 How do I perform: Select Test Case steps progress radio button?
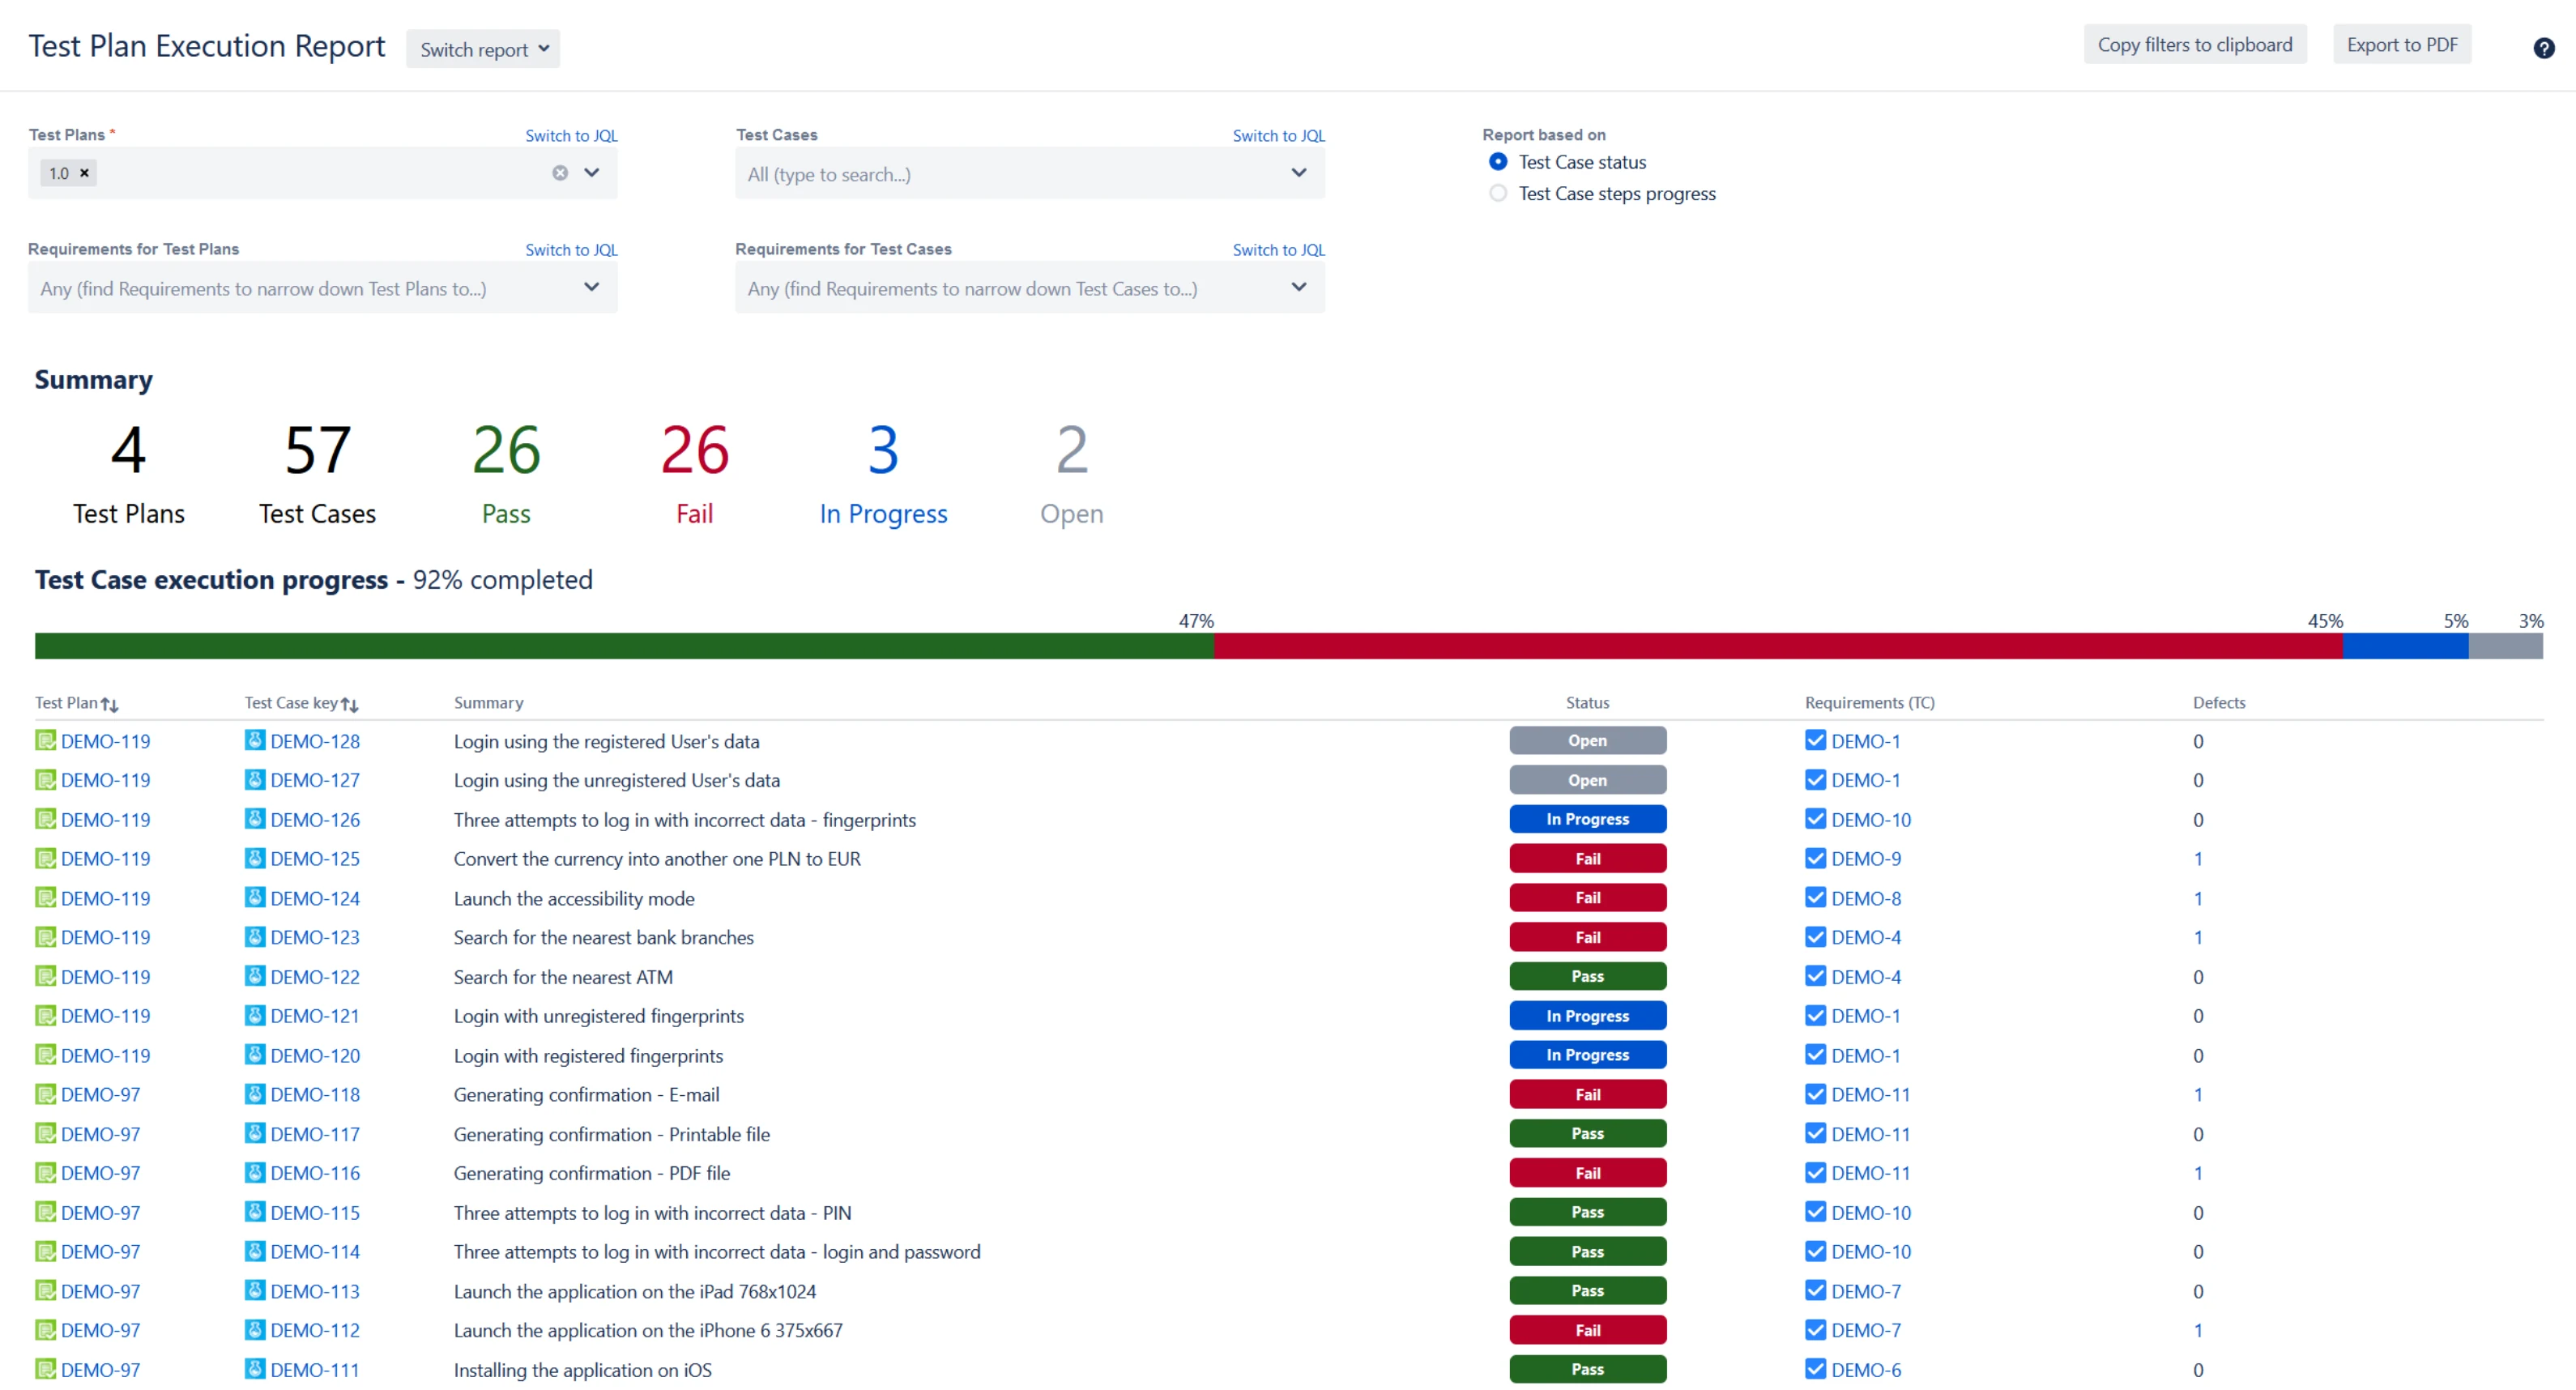click(x=1497, y=193)
